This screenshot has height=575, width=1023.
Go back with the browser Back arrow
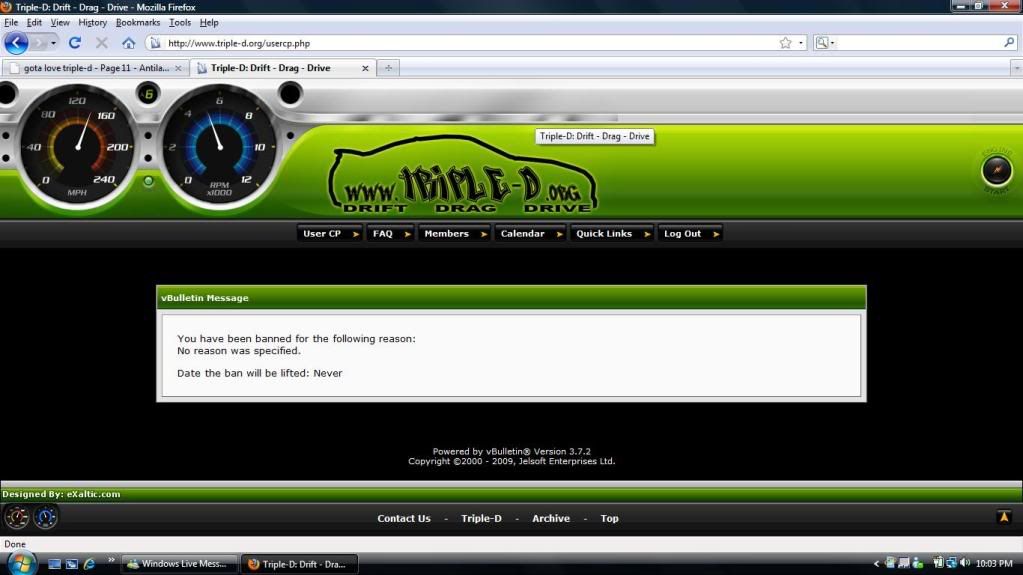16,43
